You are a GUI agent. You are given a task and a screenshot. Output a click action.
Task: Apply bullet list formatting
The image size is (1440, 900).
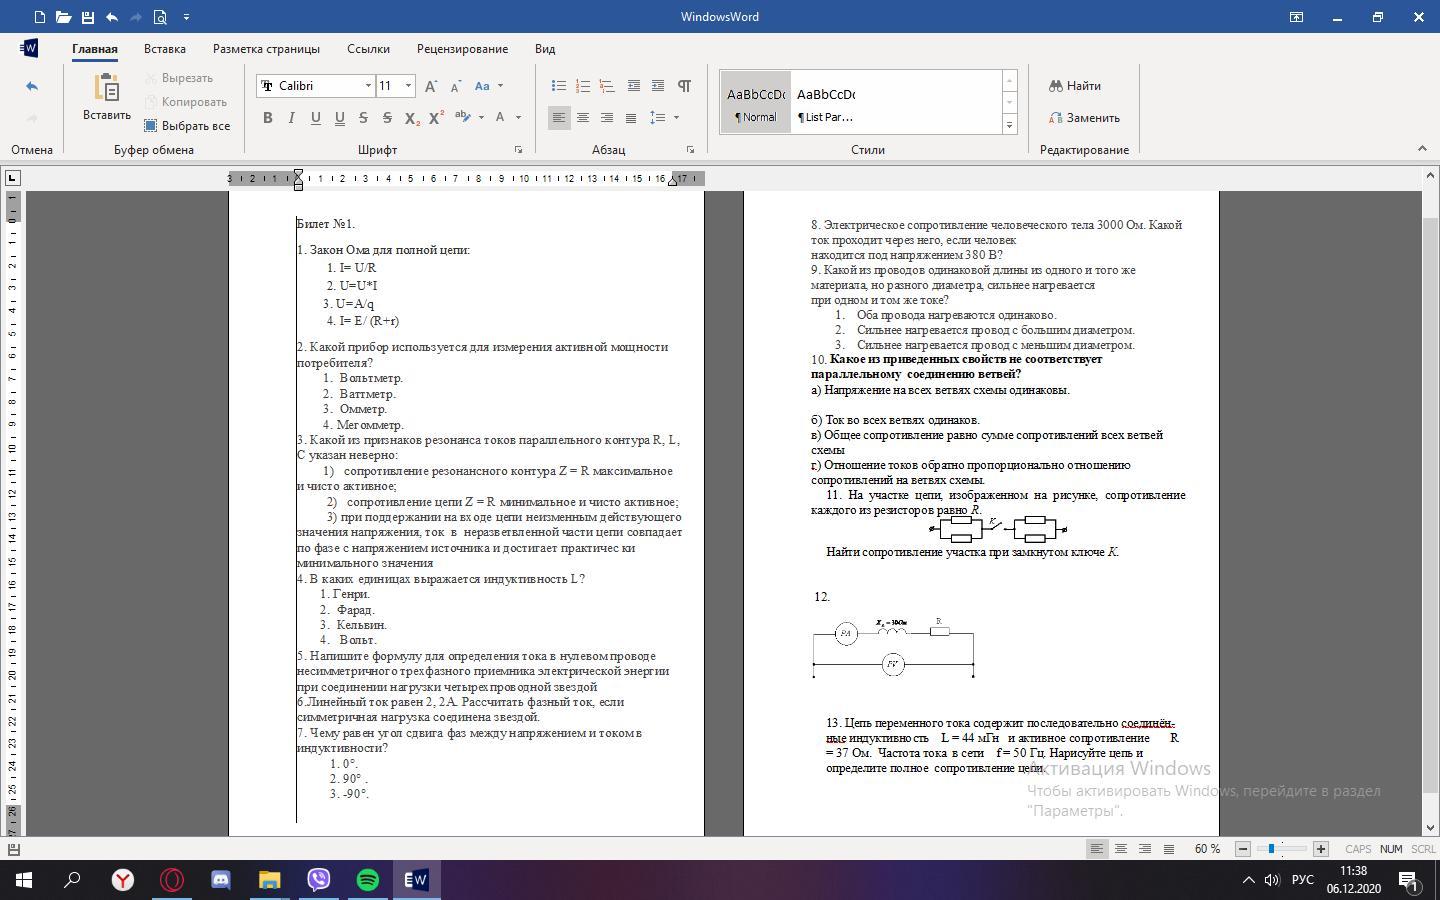[559, 86]
